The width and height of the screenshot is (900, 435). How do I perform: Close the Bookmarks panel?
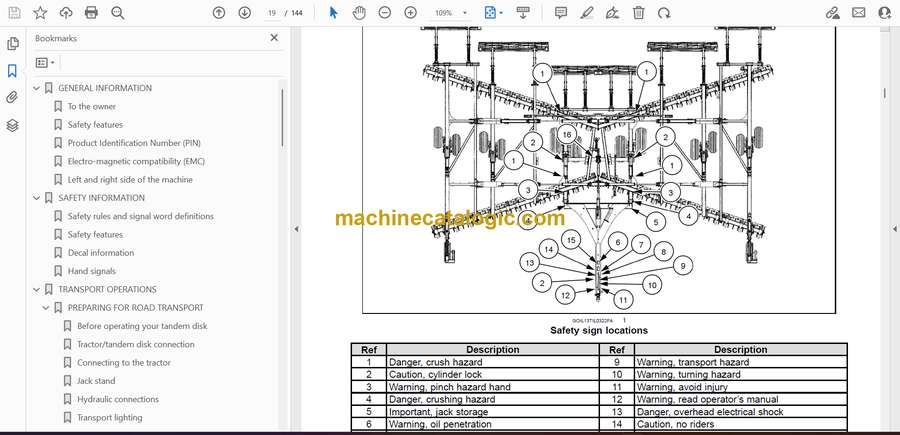(x=274, y=38)
